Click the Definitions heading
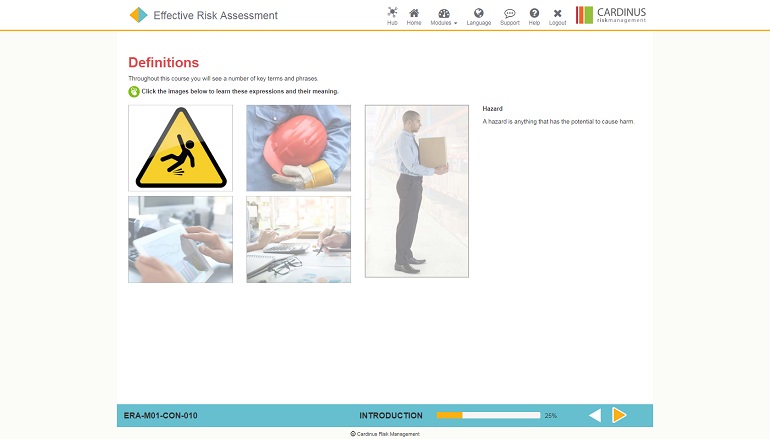This screenshot has height=439, width=770. click(x=164, y=62)
